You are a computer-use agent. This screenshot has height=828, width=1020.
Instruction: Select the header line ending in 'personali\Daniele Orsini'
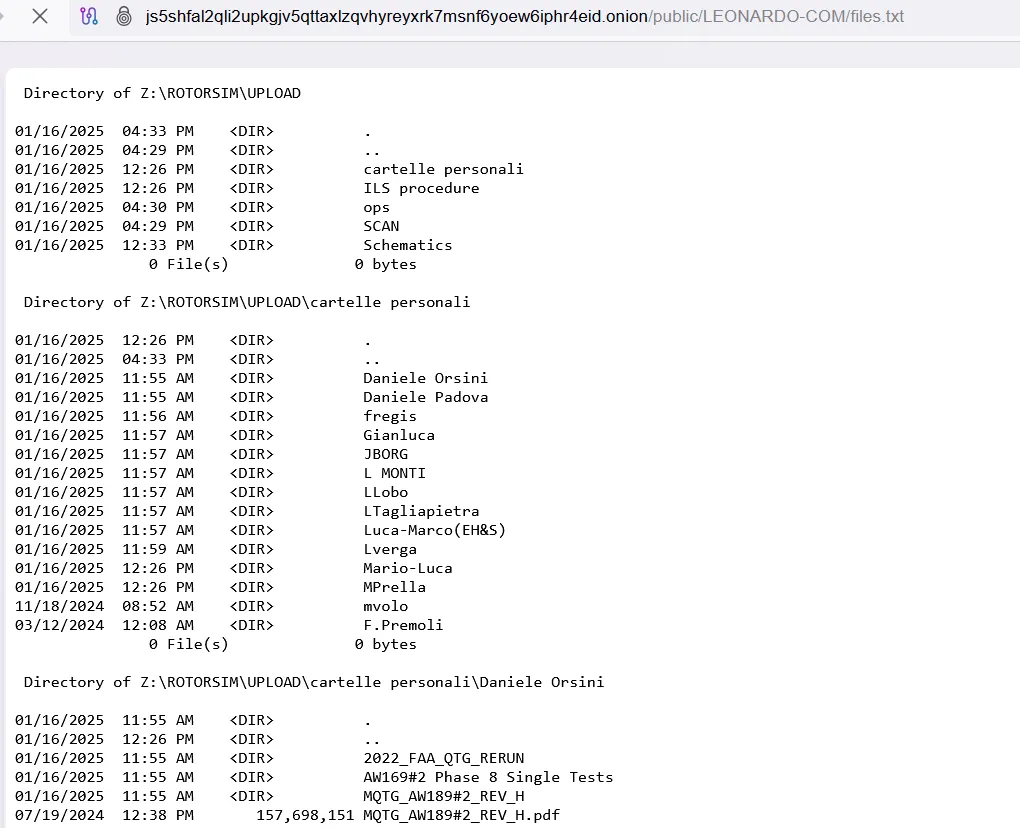[314, 682]
